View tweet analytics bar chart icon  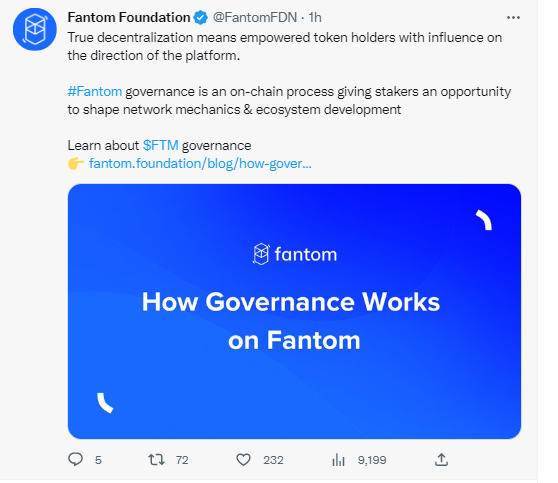tap(338, 460)
